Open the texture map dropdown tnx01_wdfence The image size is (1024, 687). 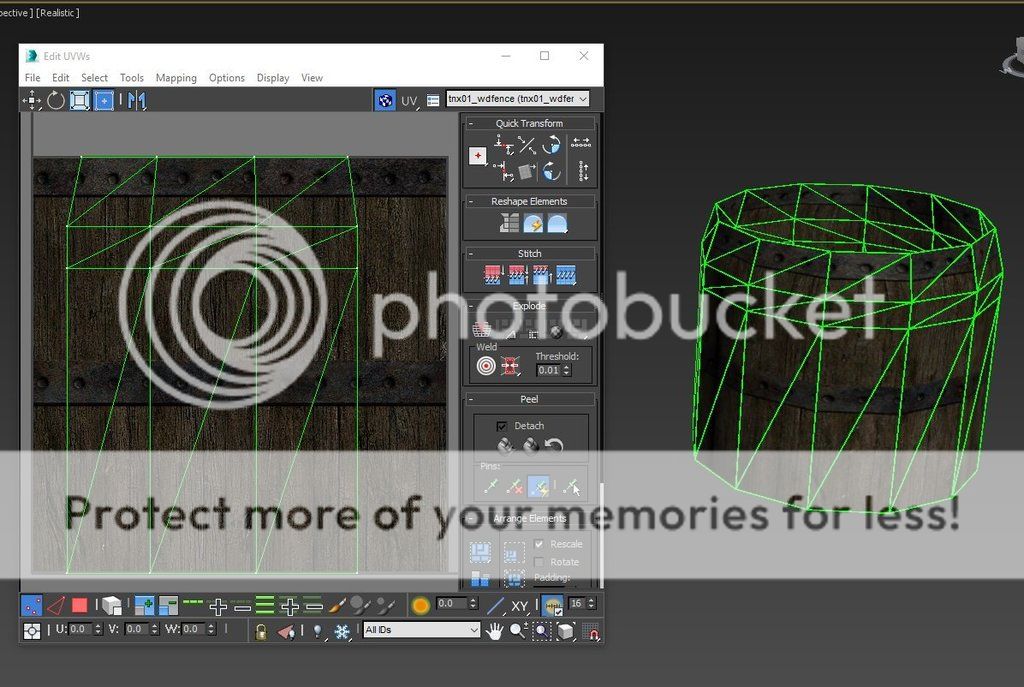coord(517,99)
